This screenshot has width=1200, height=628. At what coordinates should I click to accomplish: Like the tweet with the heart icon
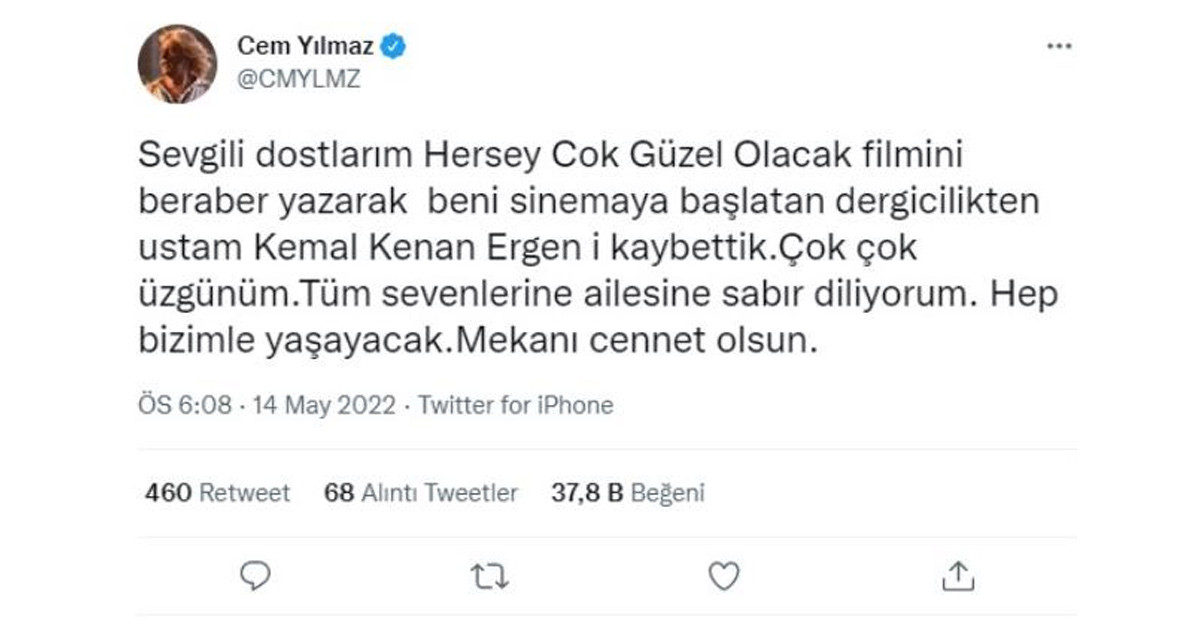pos(723,575)
